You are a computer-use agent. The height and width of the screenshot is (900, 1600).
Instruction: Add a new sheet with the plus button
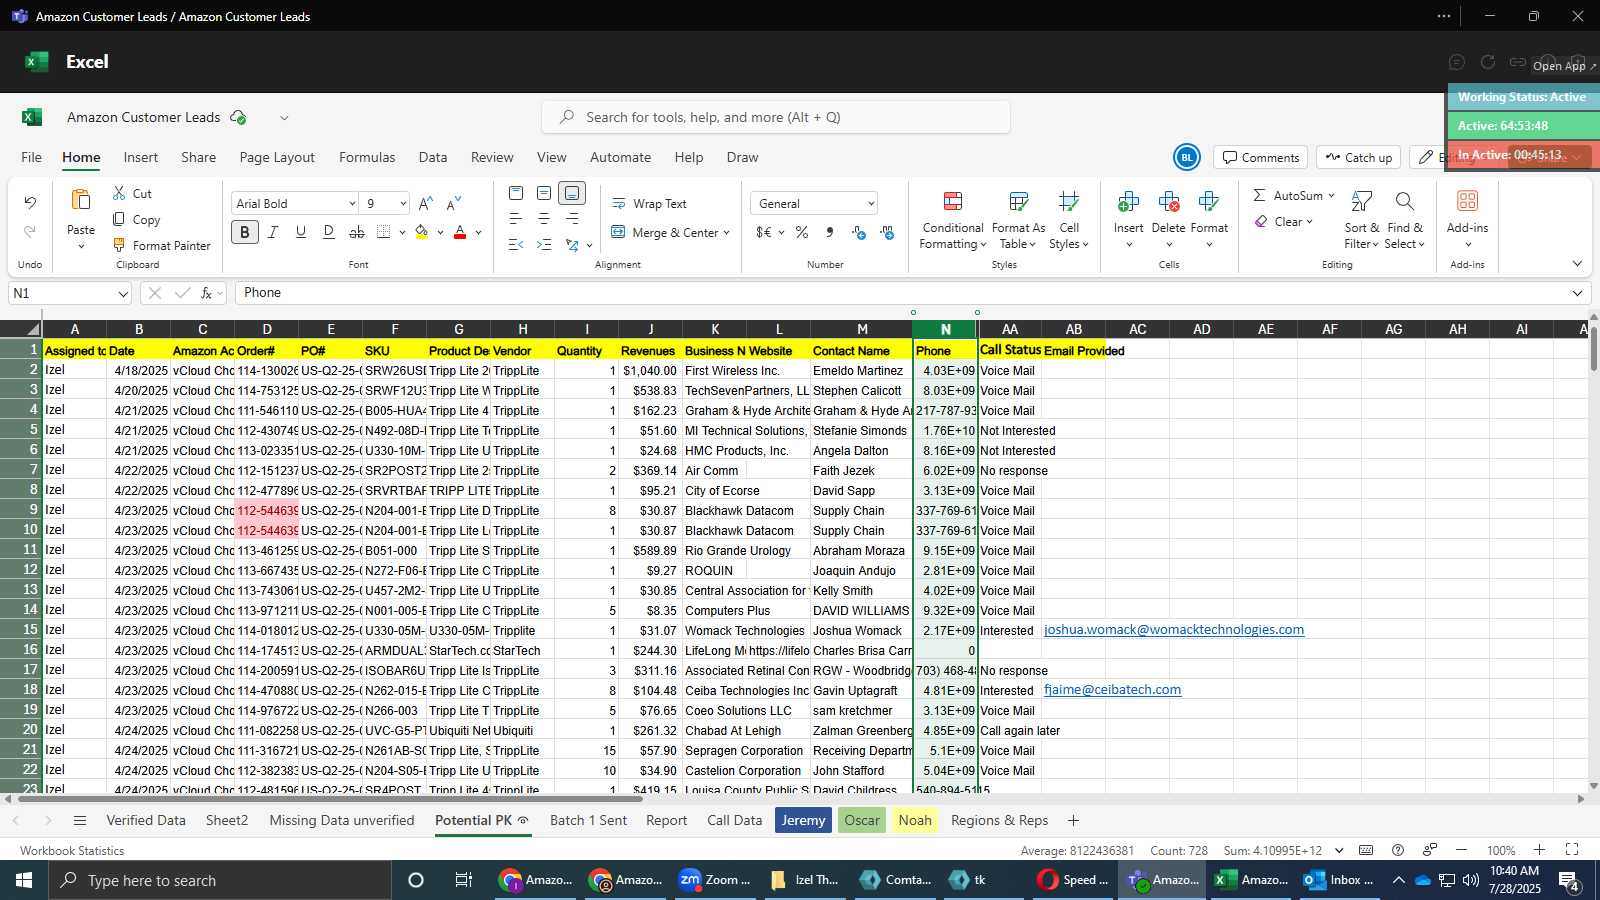point(1073,820)
